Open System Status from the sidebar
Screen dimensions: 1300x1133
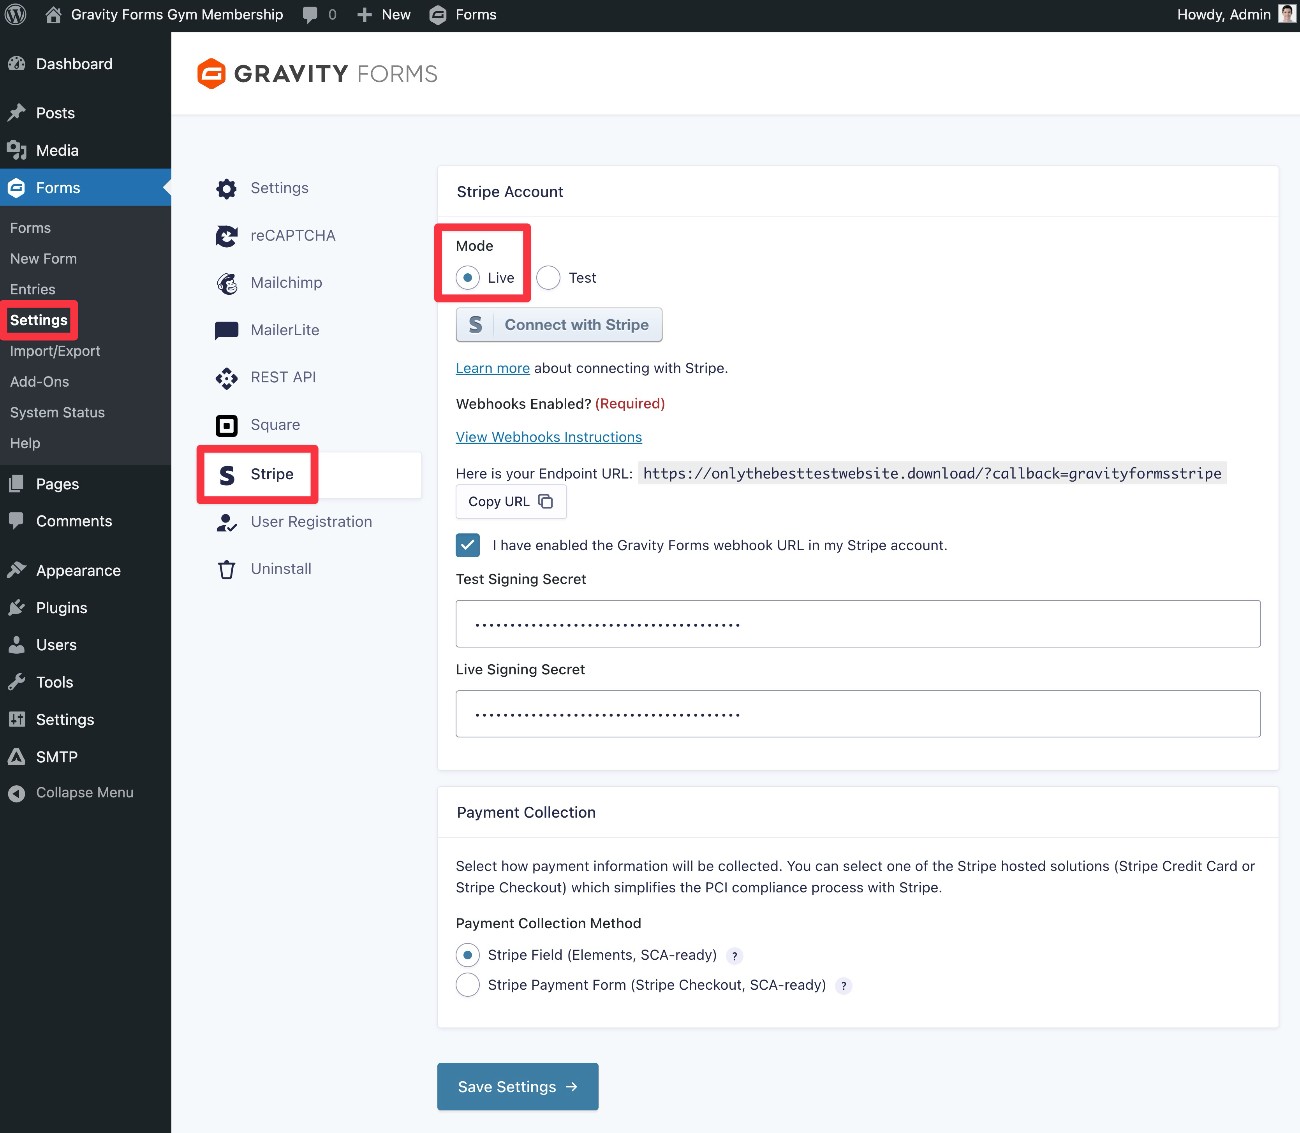pos(57,412)
